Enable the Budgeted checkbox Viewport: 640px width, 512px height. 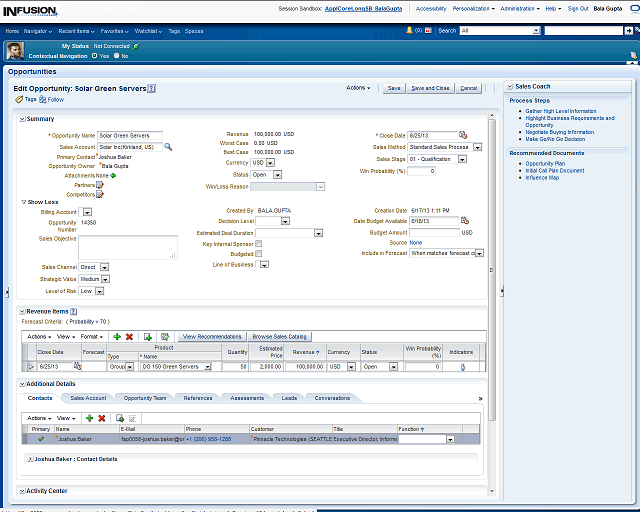coord(259,254)
